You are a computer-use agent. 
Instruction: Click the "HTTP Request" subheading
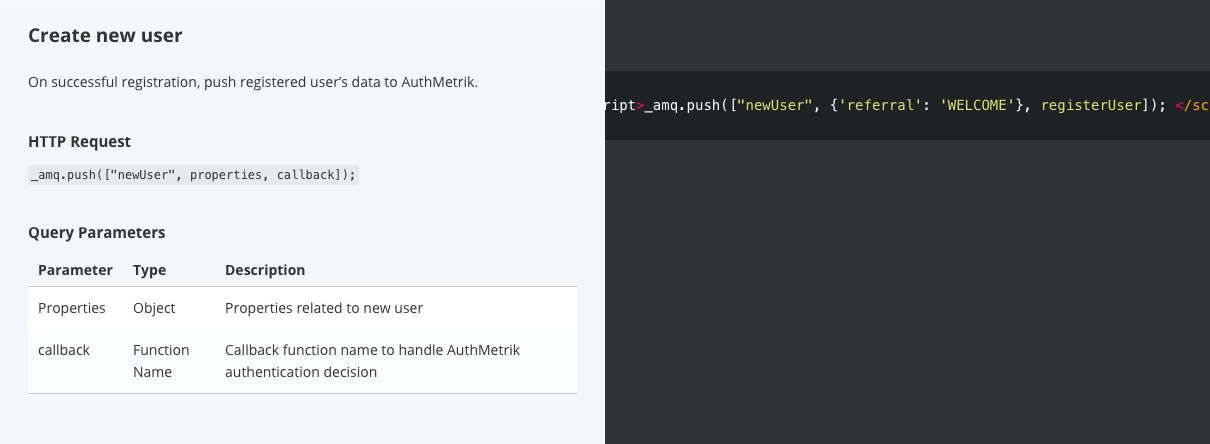79,142
